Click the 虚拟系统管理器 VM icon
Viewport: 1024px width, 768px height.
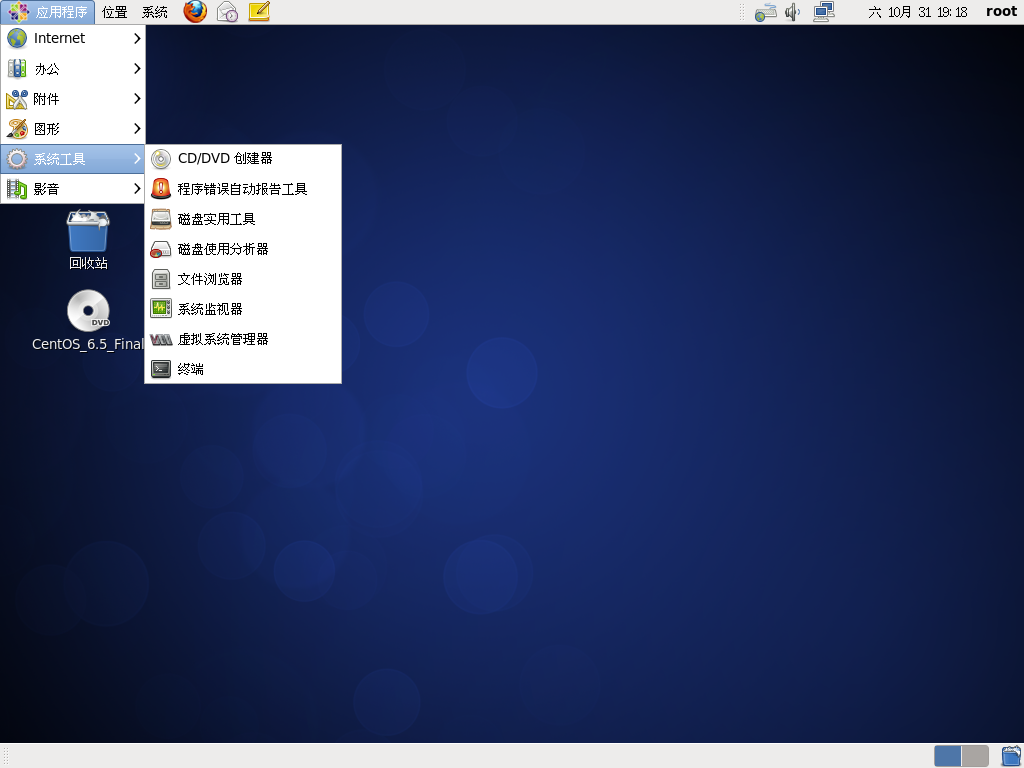coord(161,339)
